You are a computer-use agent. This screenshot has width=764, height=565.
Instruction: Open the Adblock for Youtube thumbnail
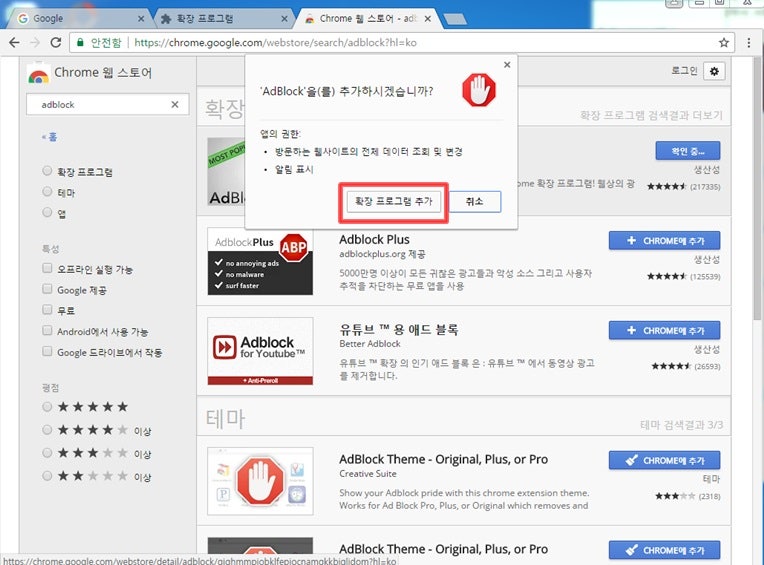[x=260, y=351]
